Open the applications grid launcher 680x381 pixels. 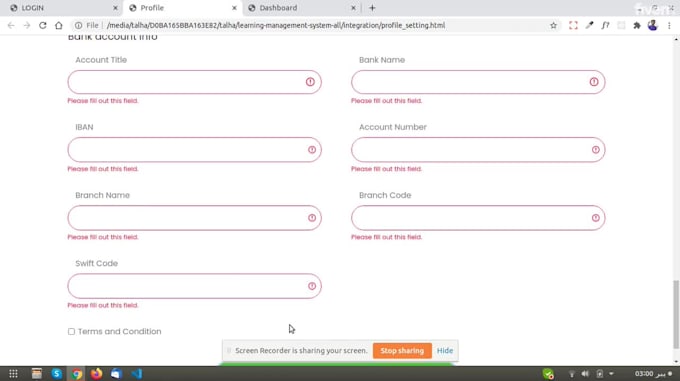(x=13, y=374)
